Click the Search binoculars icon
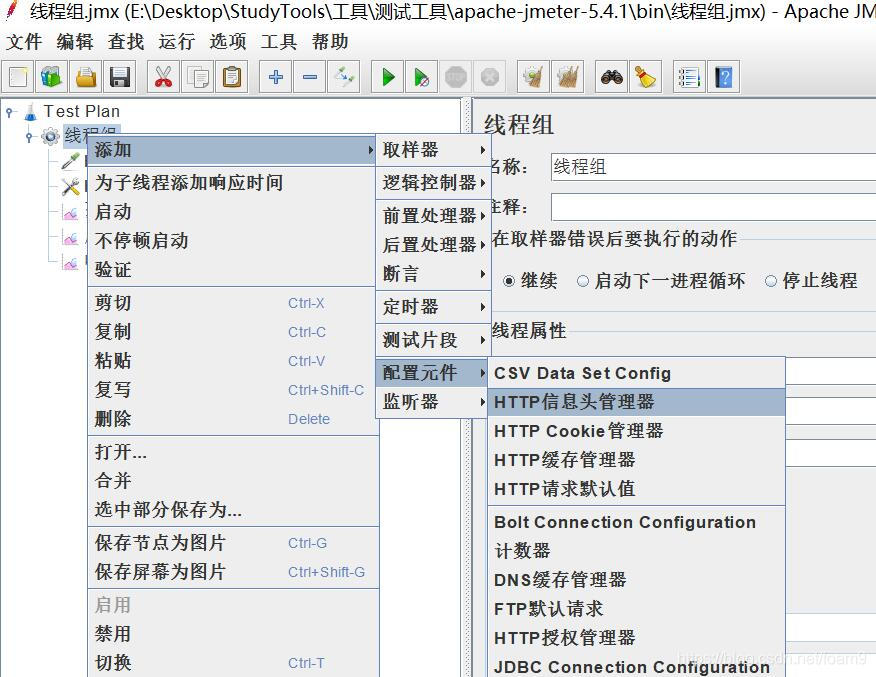Viewport: 876px width, 677px height. [612, 77]
